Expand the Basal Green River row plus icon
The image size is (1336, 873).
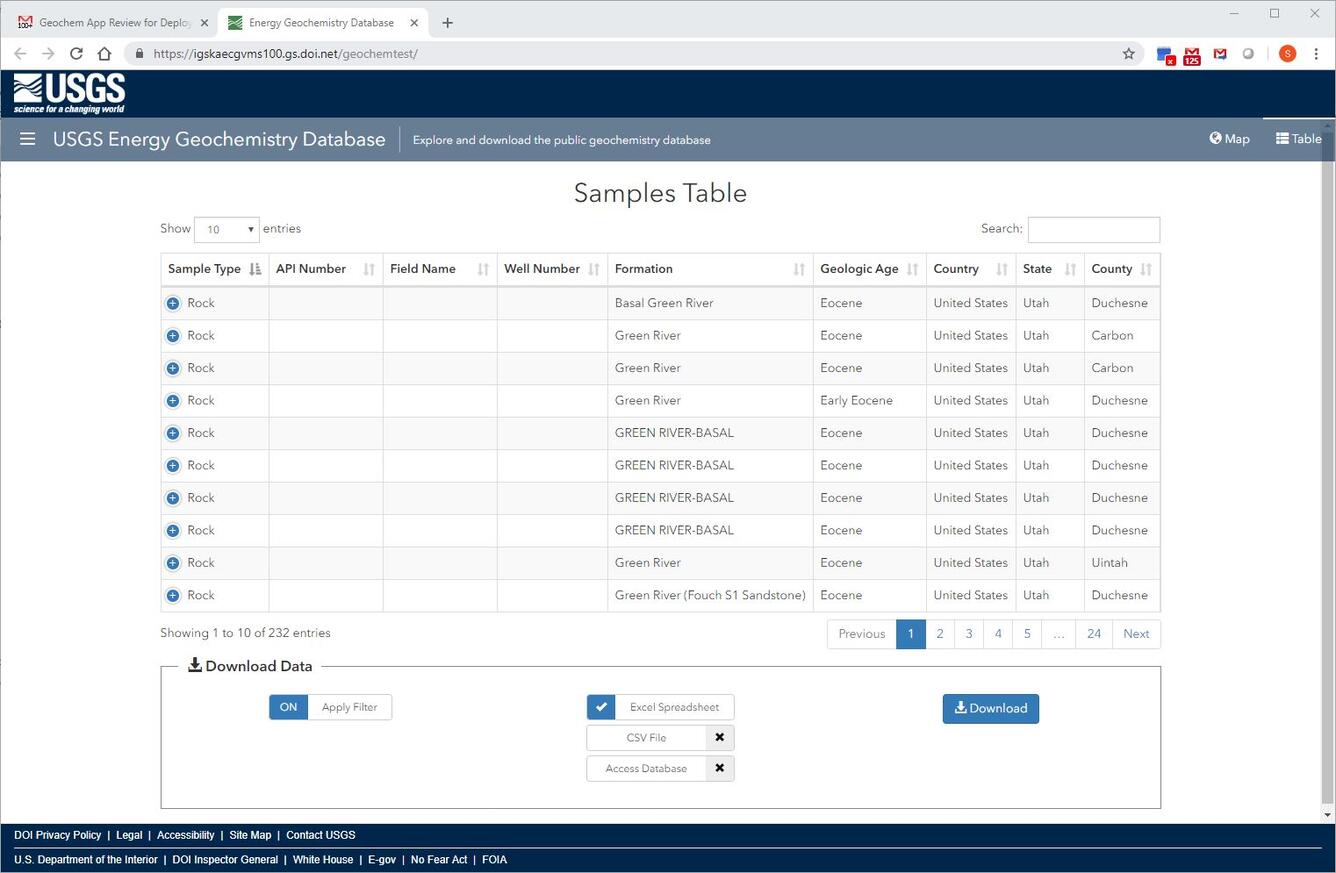pyautogui.click(x=173, y=303)
